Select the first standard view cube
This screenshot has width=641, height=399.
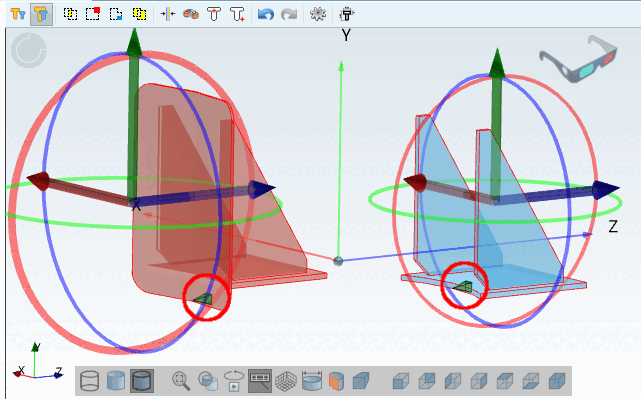(401, 381)
